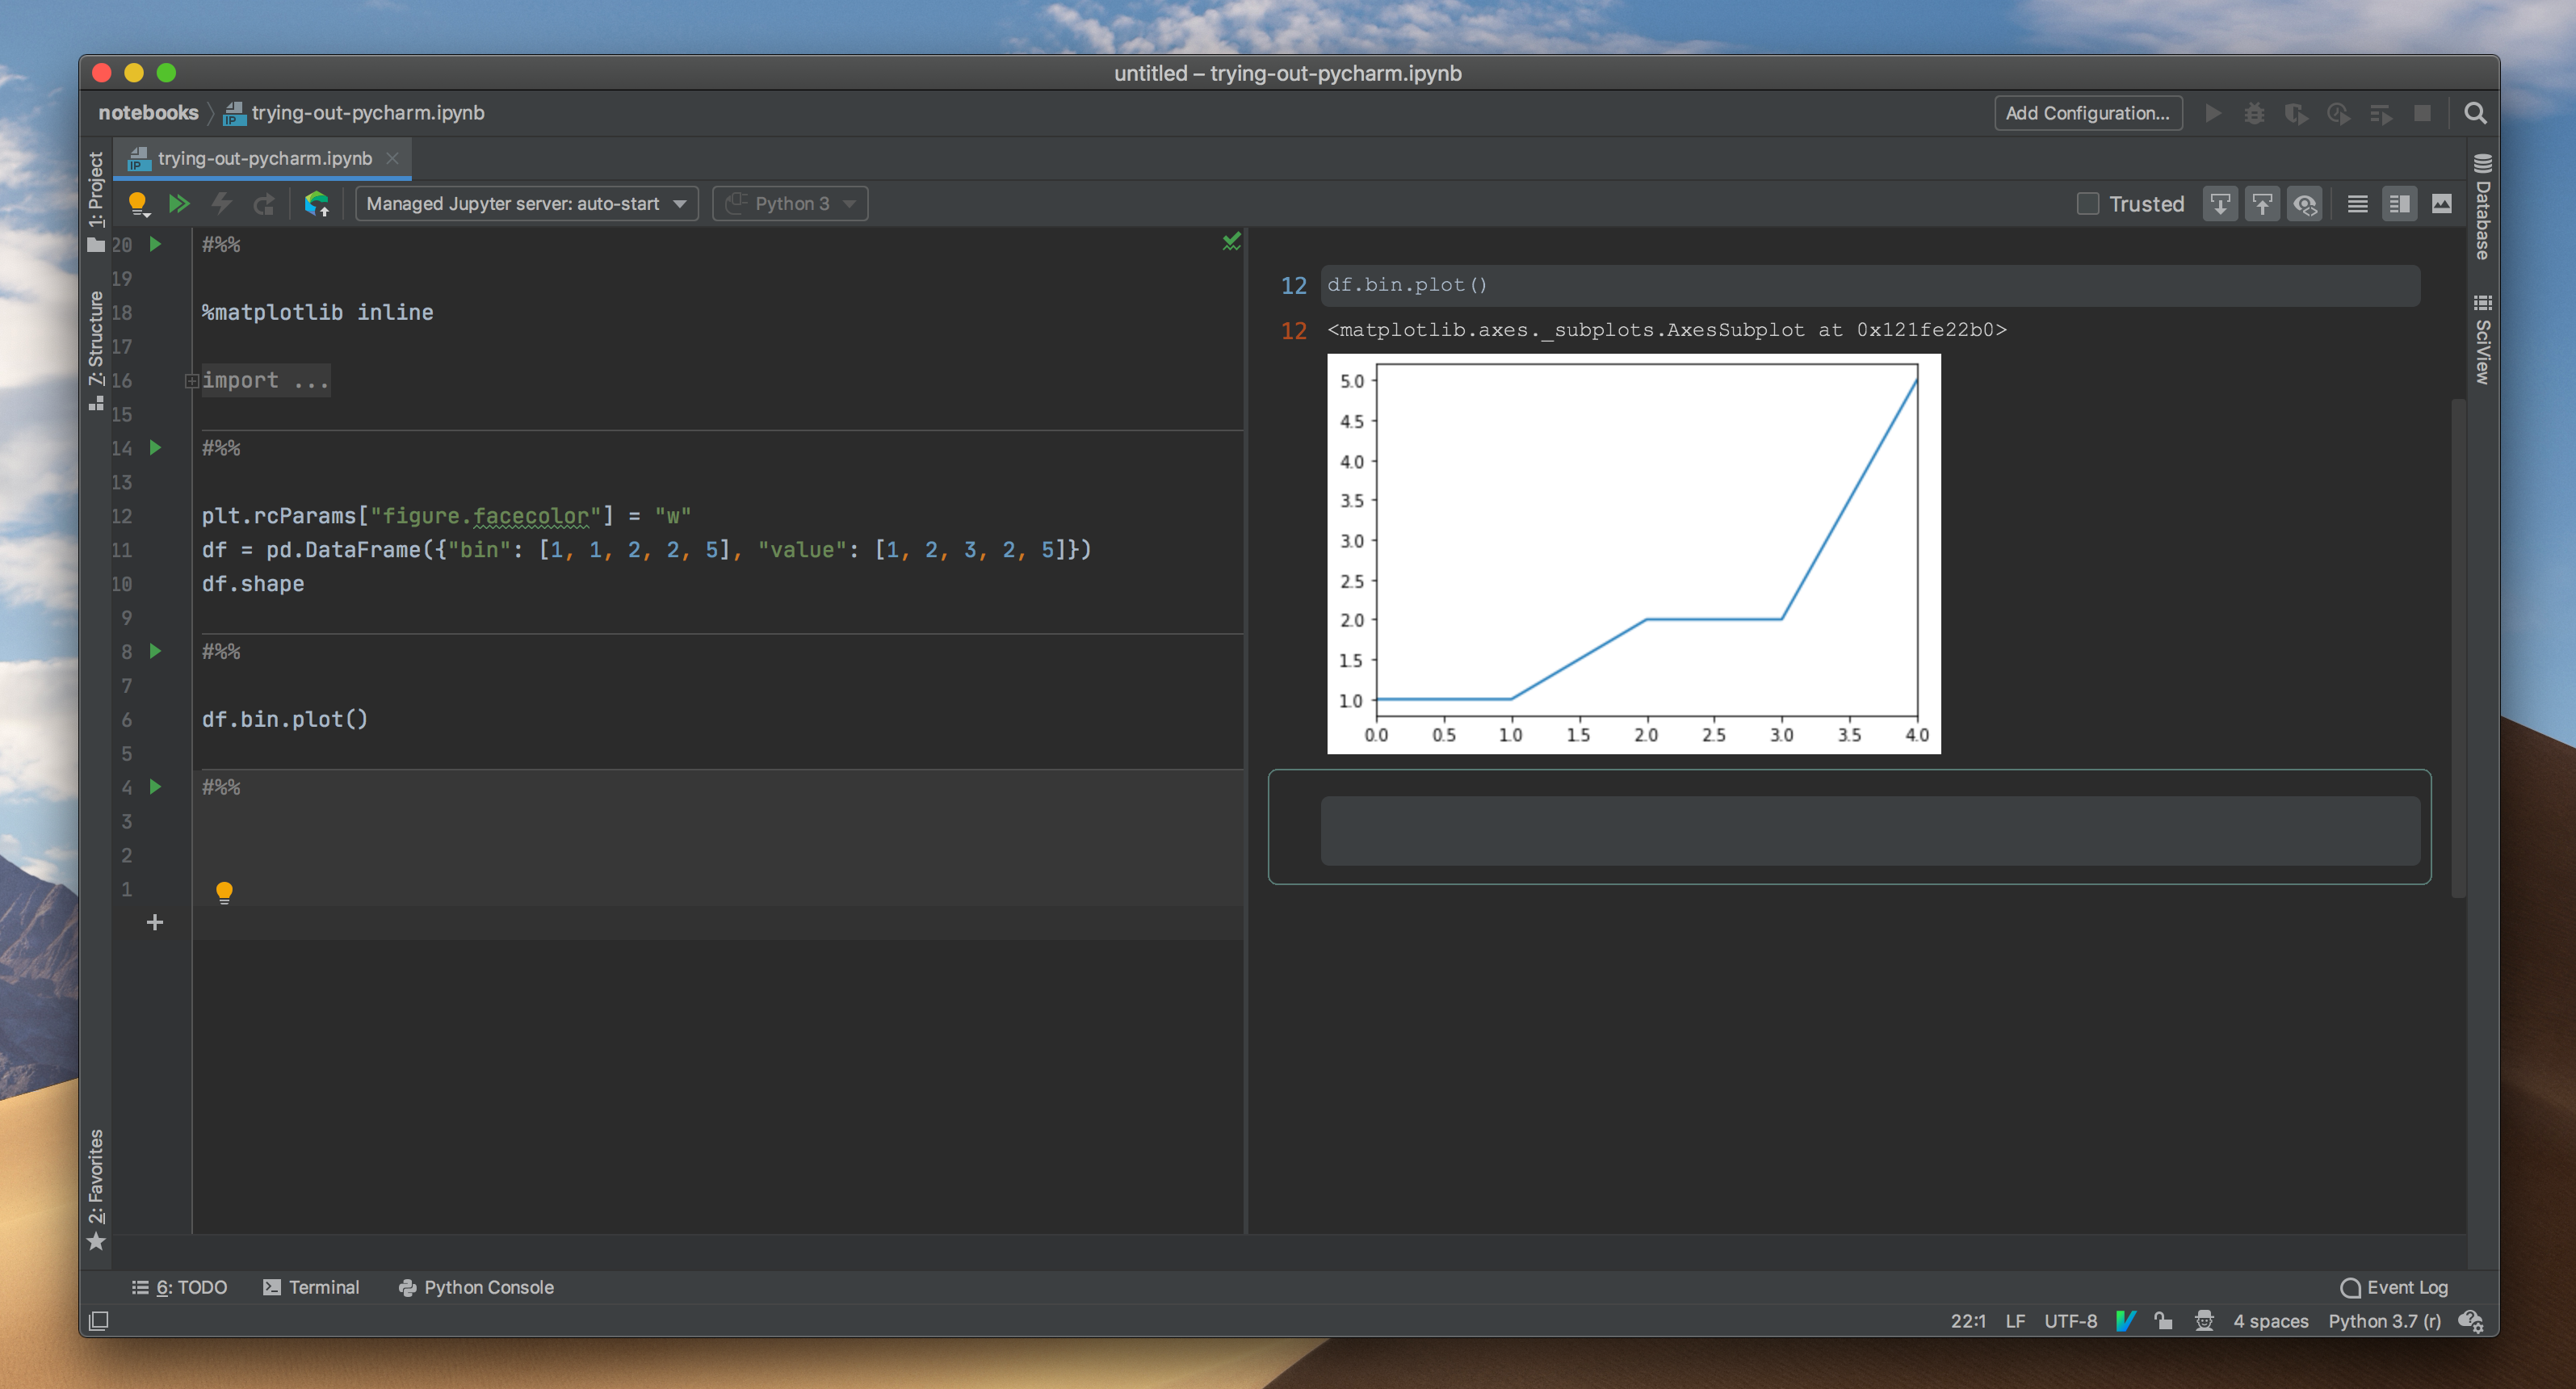Toggle source visibility eye icon

click(2305, 204)
